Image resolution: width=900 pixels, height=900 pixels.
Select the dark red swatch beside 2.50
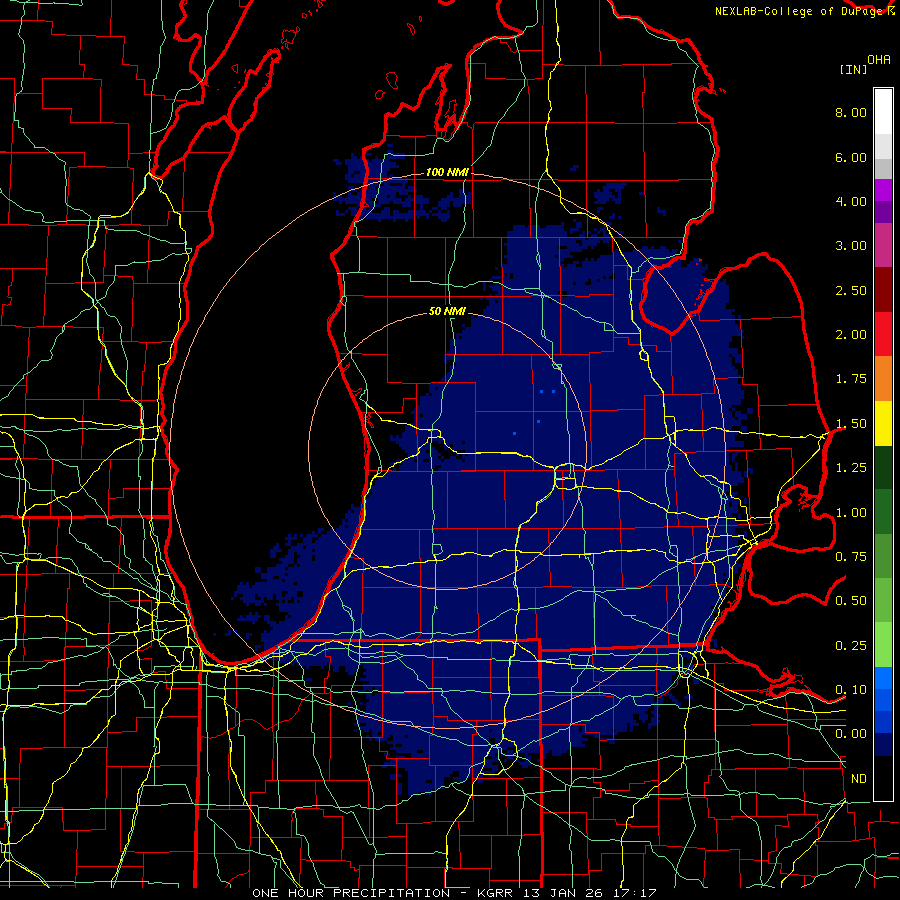(x=883, y=290)
